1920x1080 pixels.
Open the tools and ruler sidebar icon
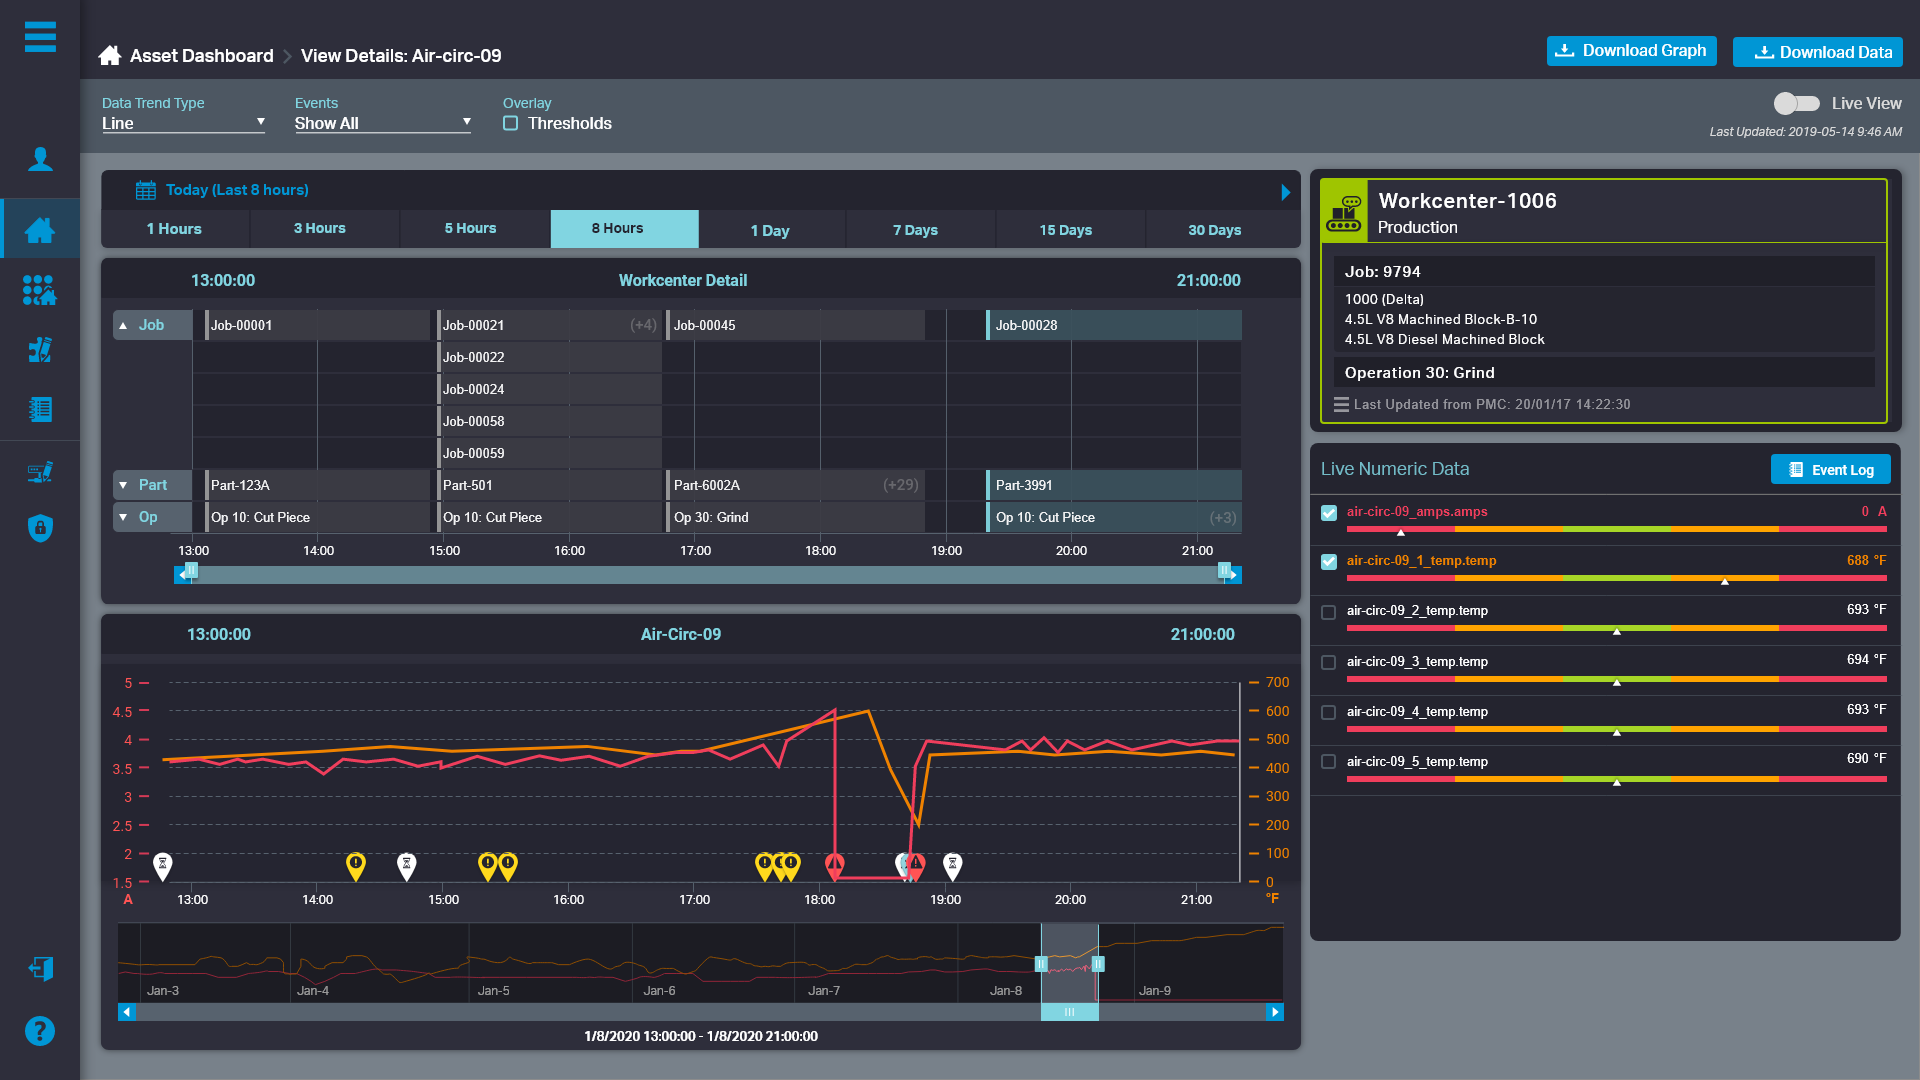coord(40,350)
